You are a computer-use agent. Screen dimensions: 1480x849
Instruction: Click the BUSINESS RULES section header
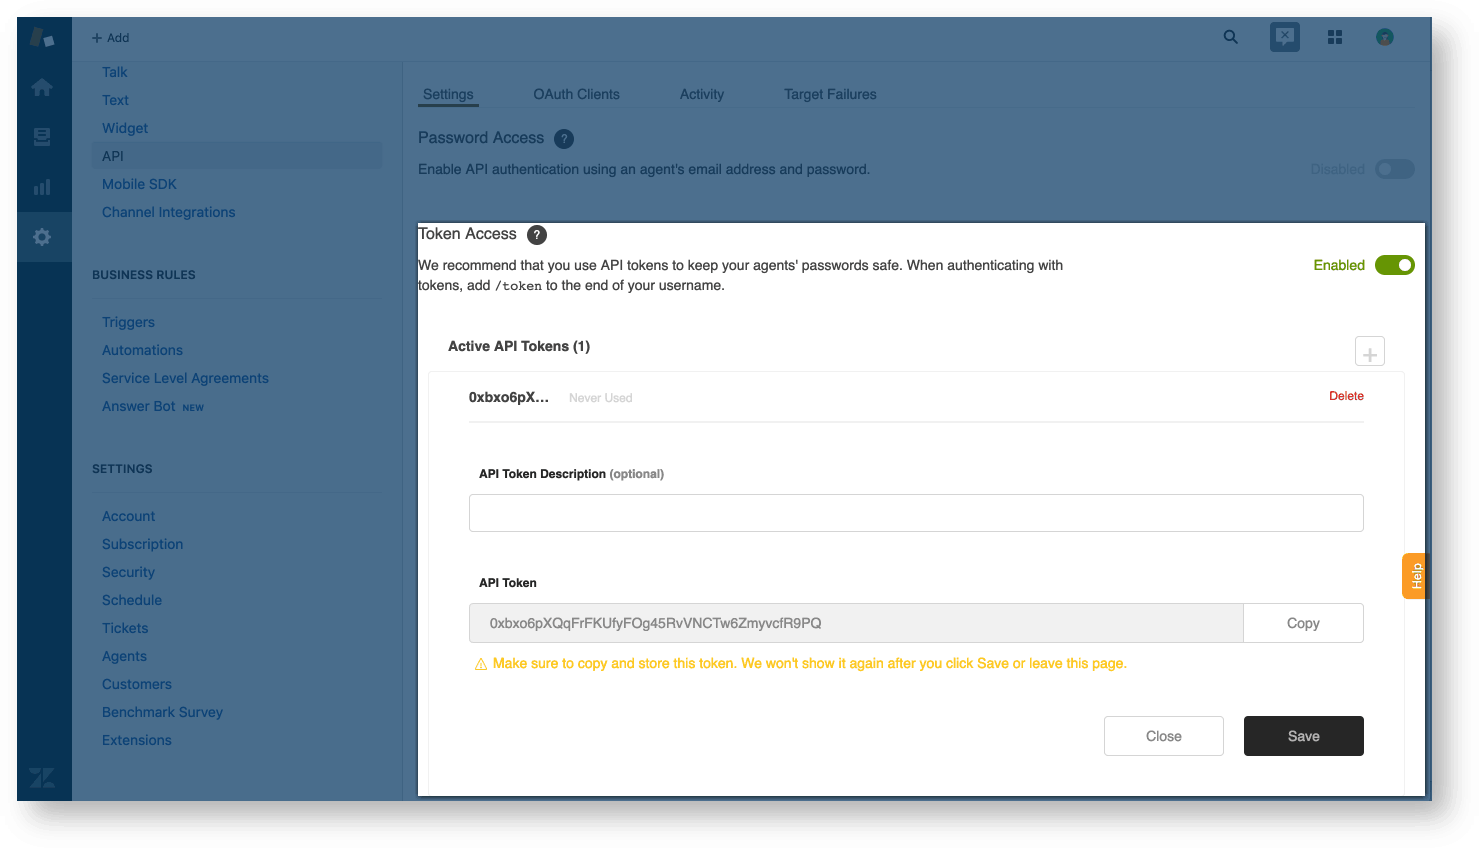pos(144,275)
